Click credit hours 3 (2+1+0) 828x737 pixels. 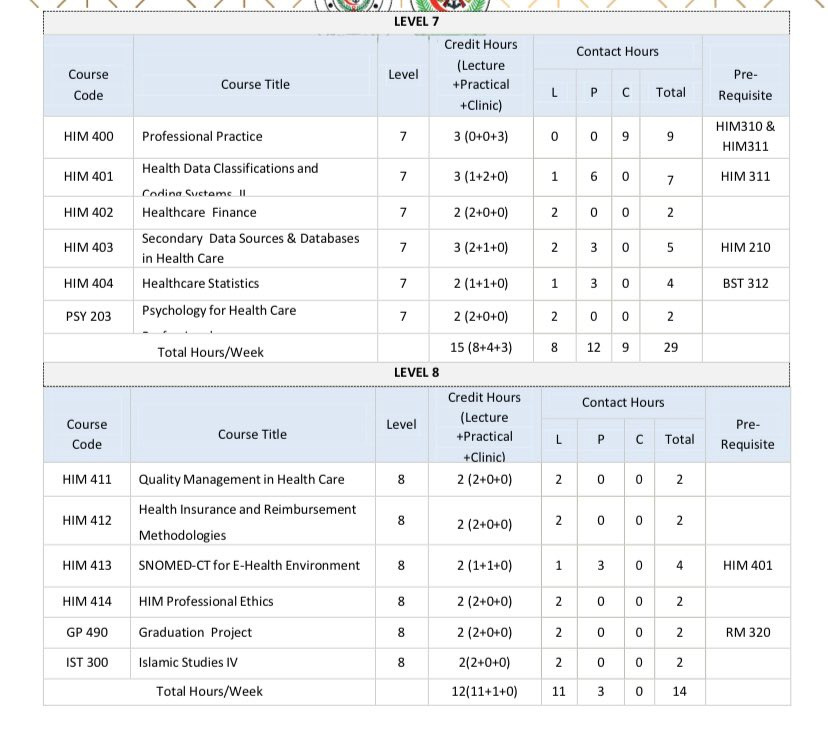tap(481, 248)
